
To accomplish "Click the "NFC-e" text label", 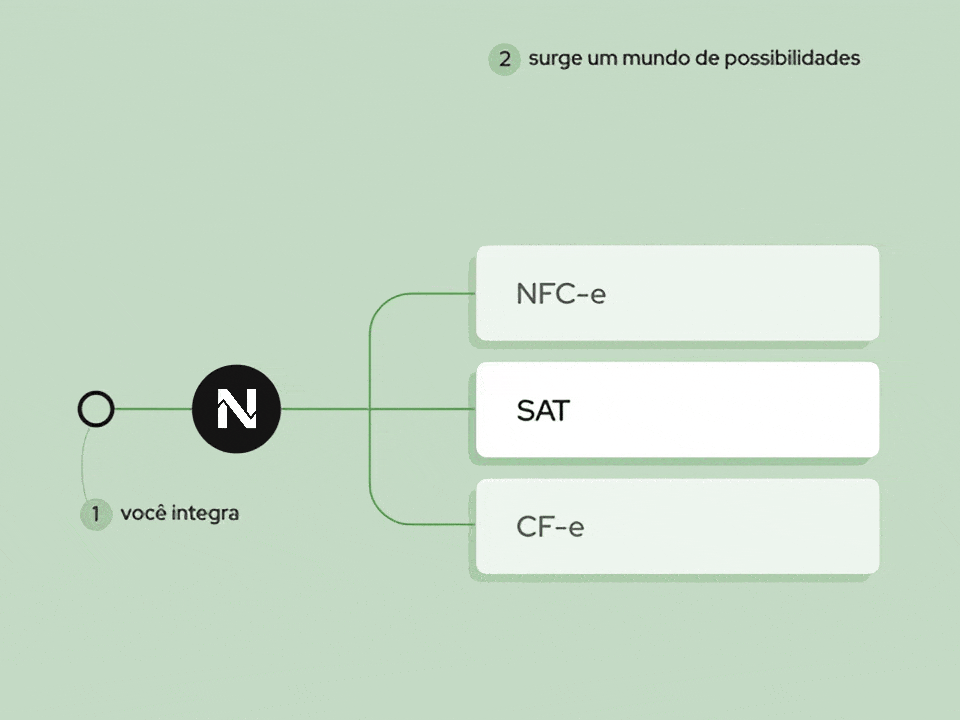I will point(561,294).
